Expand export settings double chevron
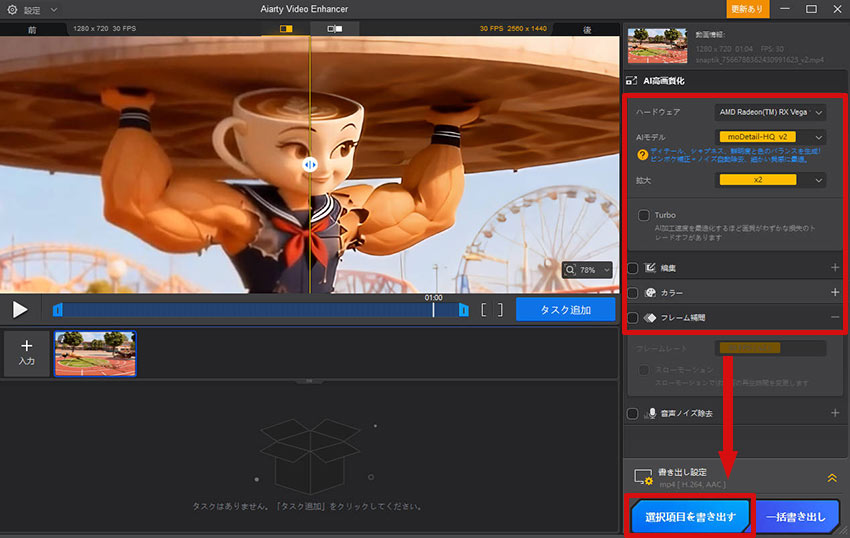This screenshot has width=850, height=538. pos(832,478)
